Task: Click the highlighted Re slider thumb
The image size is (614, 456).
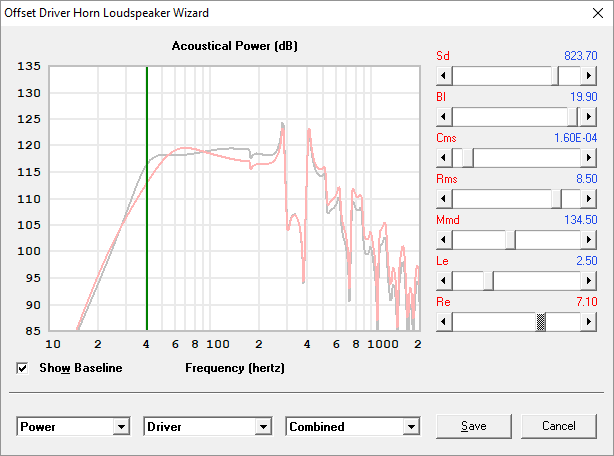Action: (x=541, y=322)
